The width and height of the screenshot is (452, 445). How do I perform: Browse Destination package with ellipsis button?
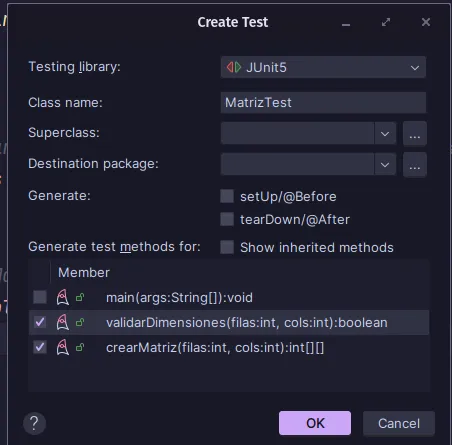pyautogui.click(x=415, y=164)
